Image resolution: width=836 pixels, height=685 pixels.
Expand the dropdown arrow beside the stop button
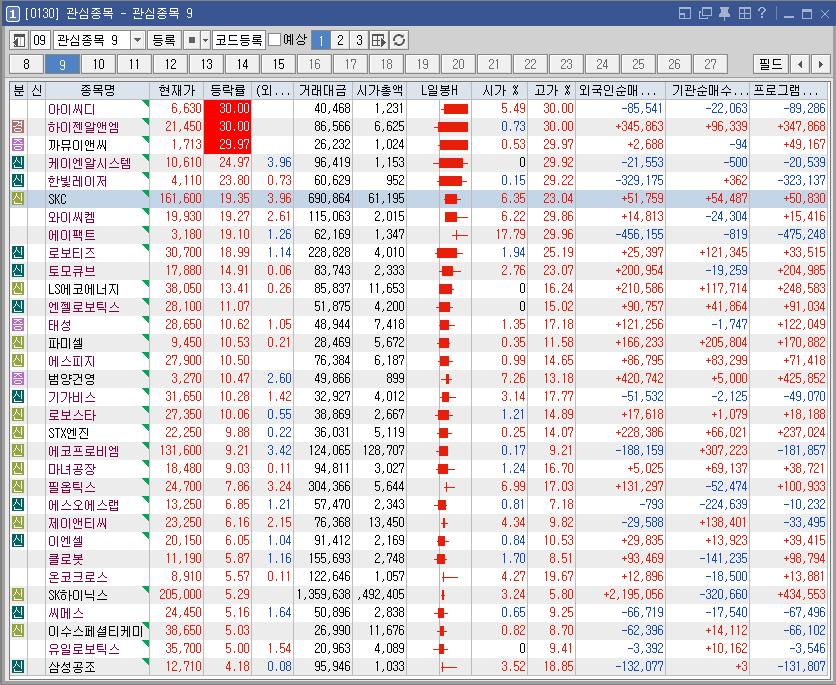coord(205,40)
